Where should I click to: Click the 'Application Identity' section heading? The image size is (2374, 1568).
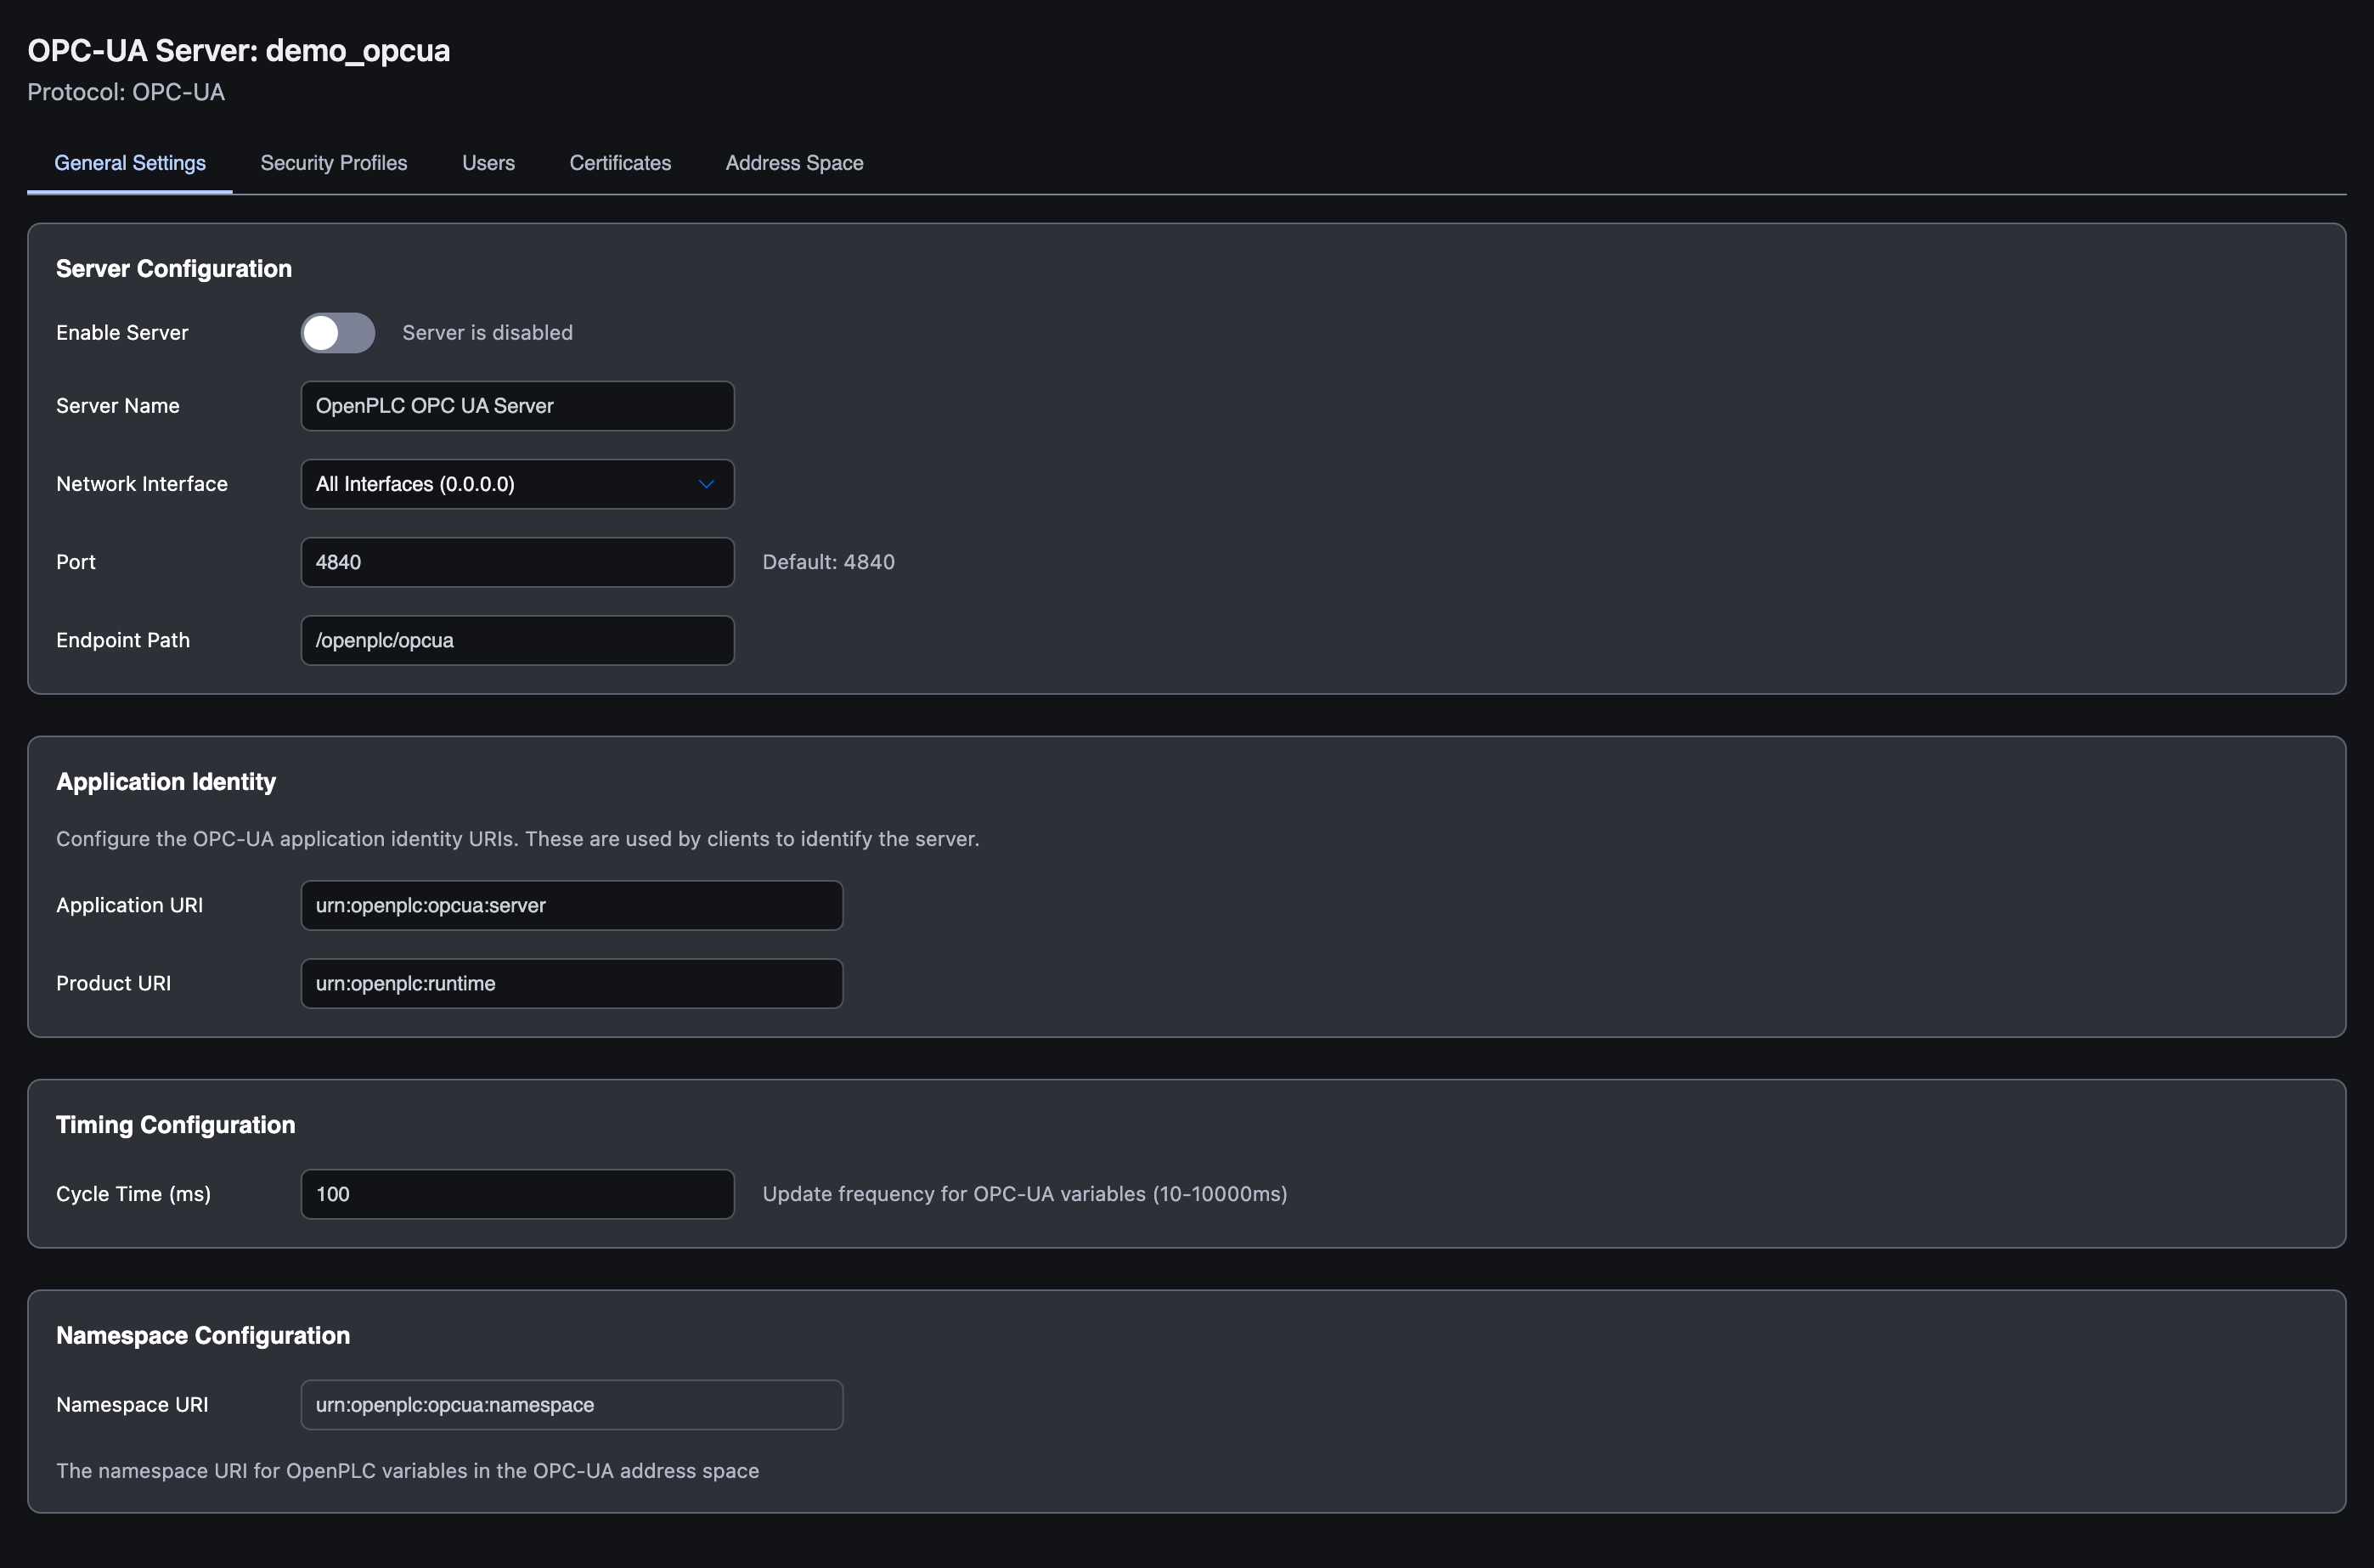coord(166,782)
